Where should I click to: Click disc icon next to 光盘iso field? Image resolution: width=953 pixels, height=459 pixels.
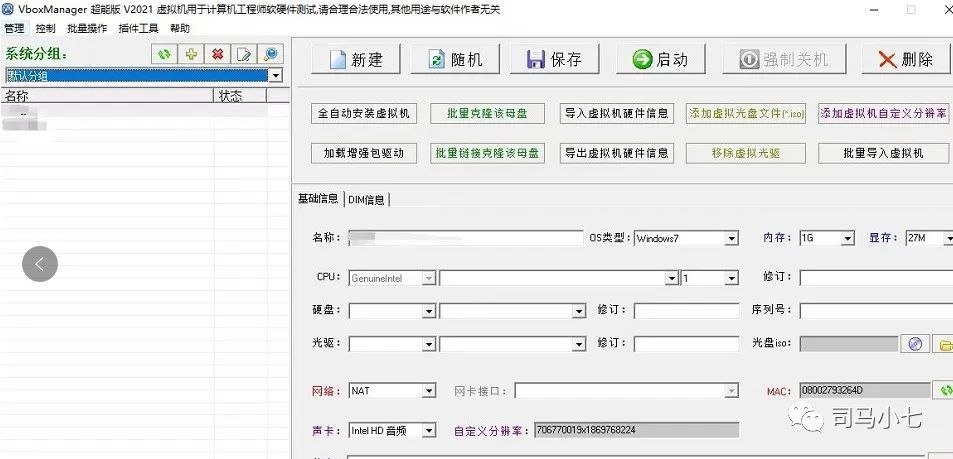(915, 344)
